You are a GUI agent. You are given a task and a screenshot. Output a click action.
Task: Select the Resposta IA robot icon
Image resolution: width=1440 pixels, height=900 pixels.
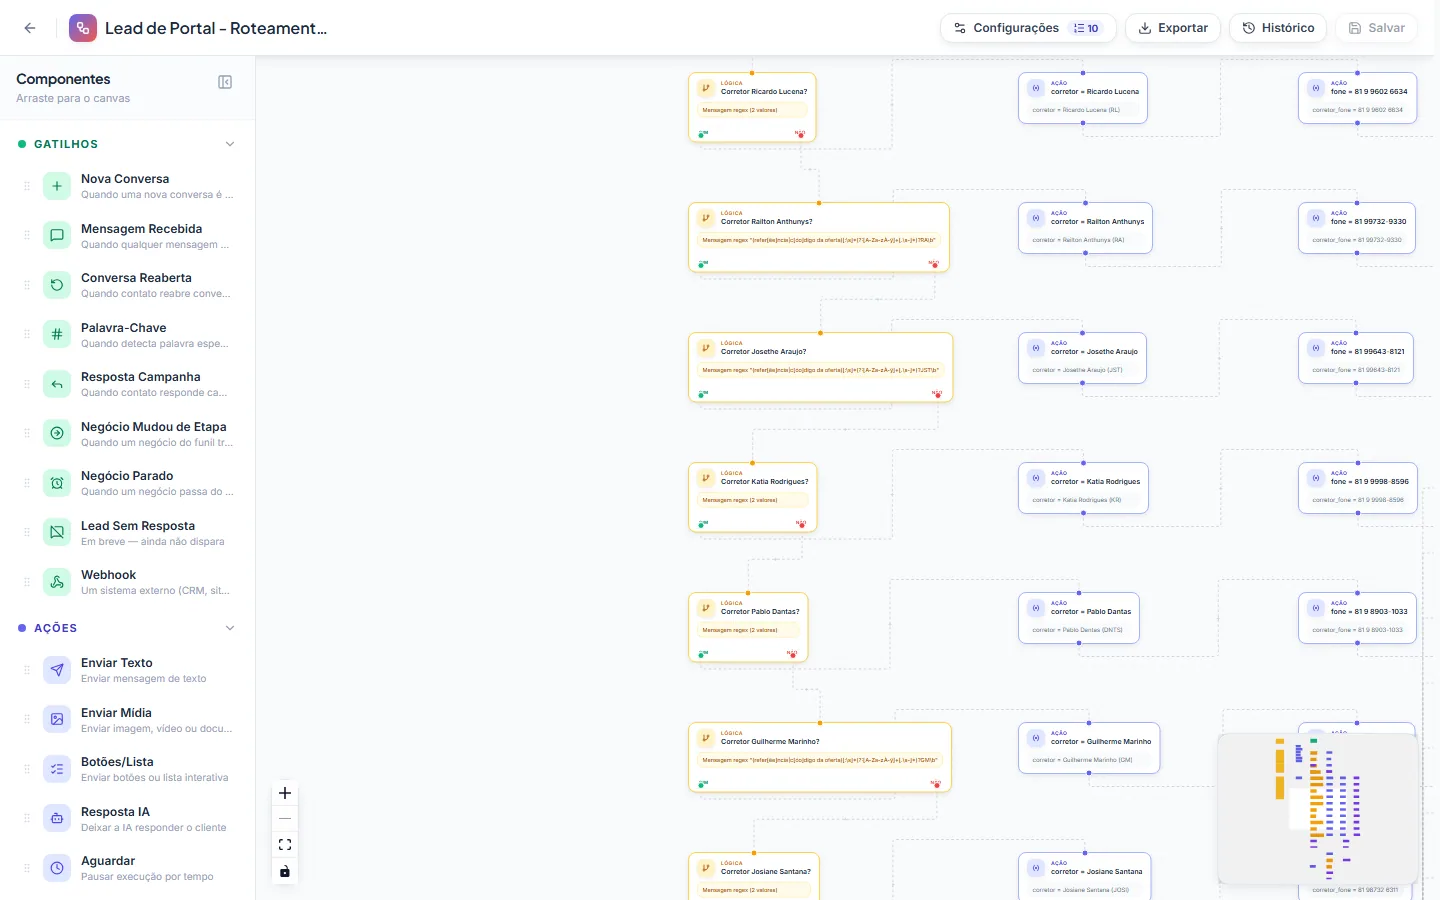coord(57,819)
